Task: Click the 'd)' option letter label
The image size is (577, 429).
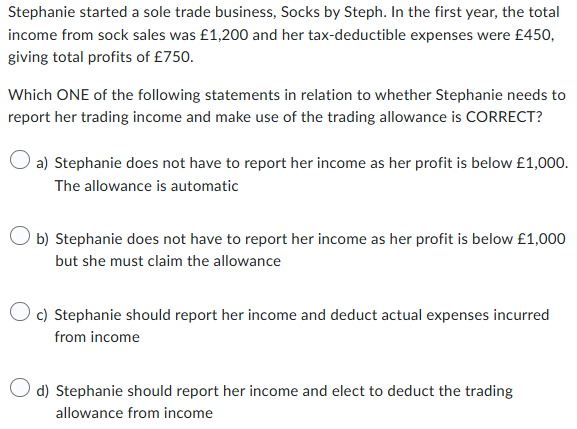Action: click(43, 391)
